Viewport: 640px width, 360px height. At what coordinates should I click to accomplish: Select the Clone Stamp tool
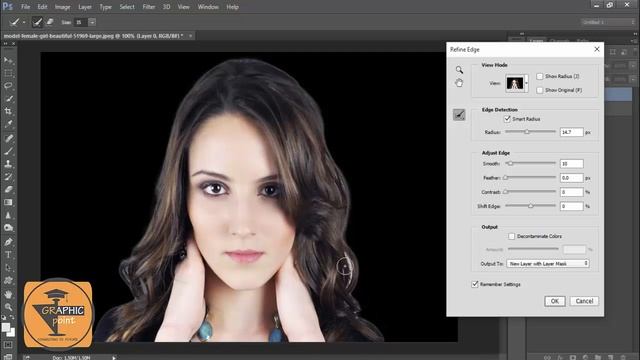click(8, 164)
